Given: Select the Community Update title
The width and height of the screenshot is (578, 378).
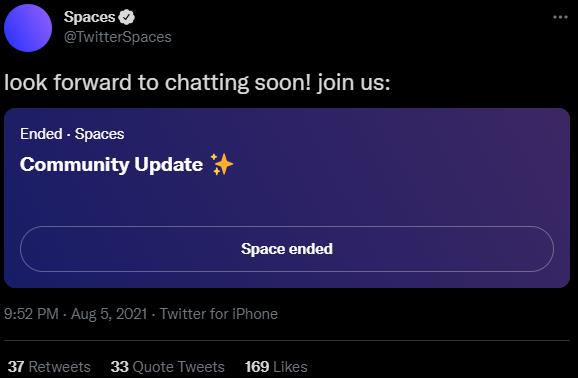Looking at the screenshot, I should (111, 164).
